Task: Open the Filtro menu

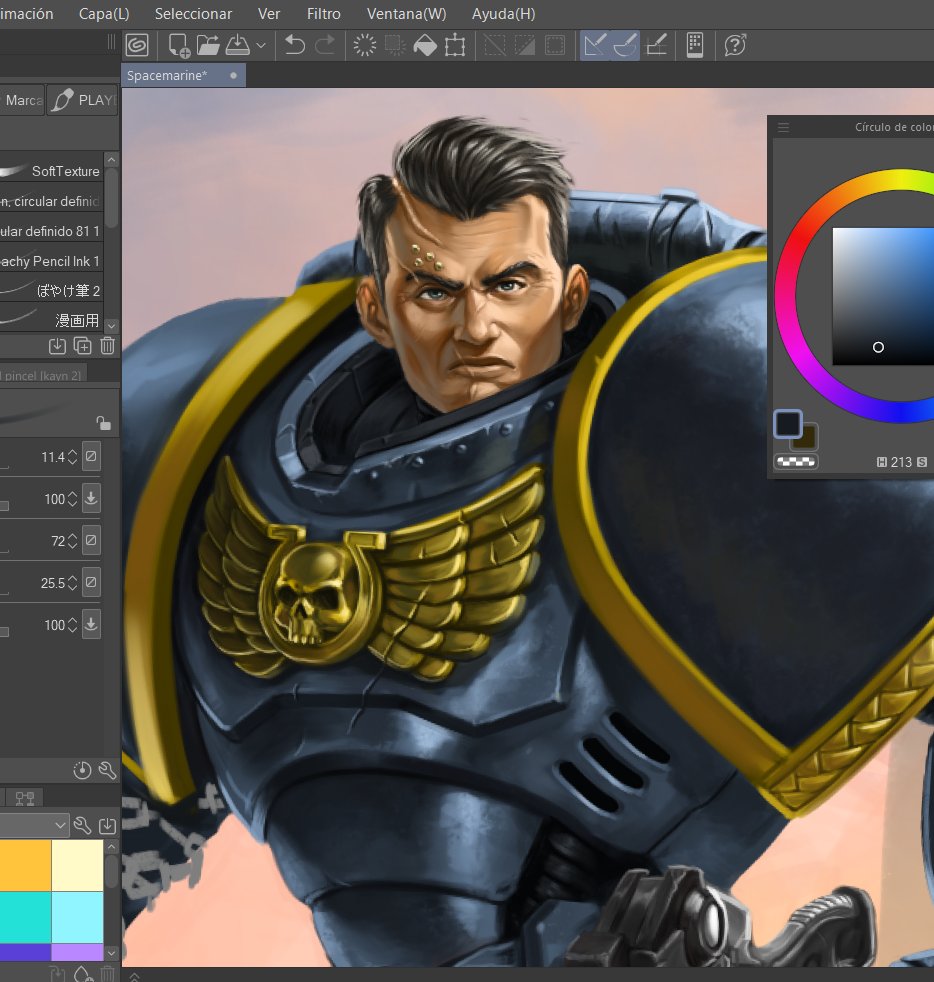Action: [x=323, y=14]
